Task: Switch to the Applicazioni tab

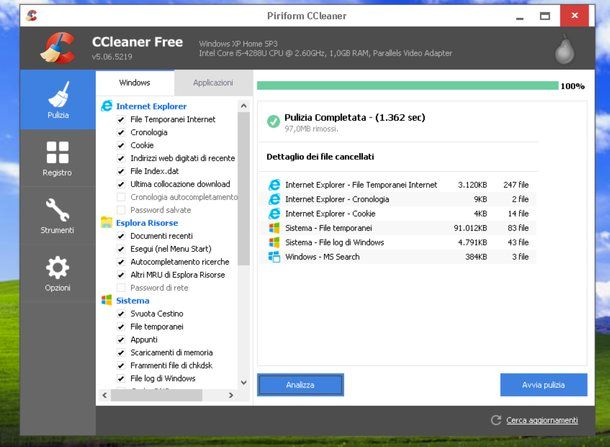Action: pos(213,83)
